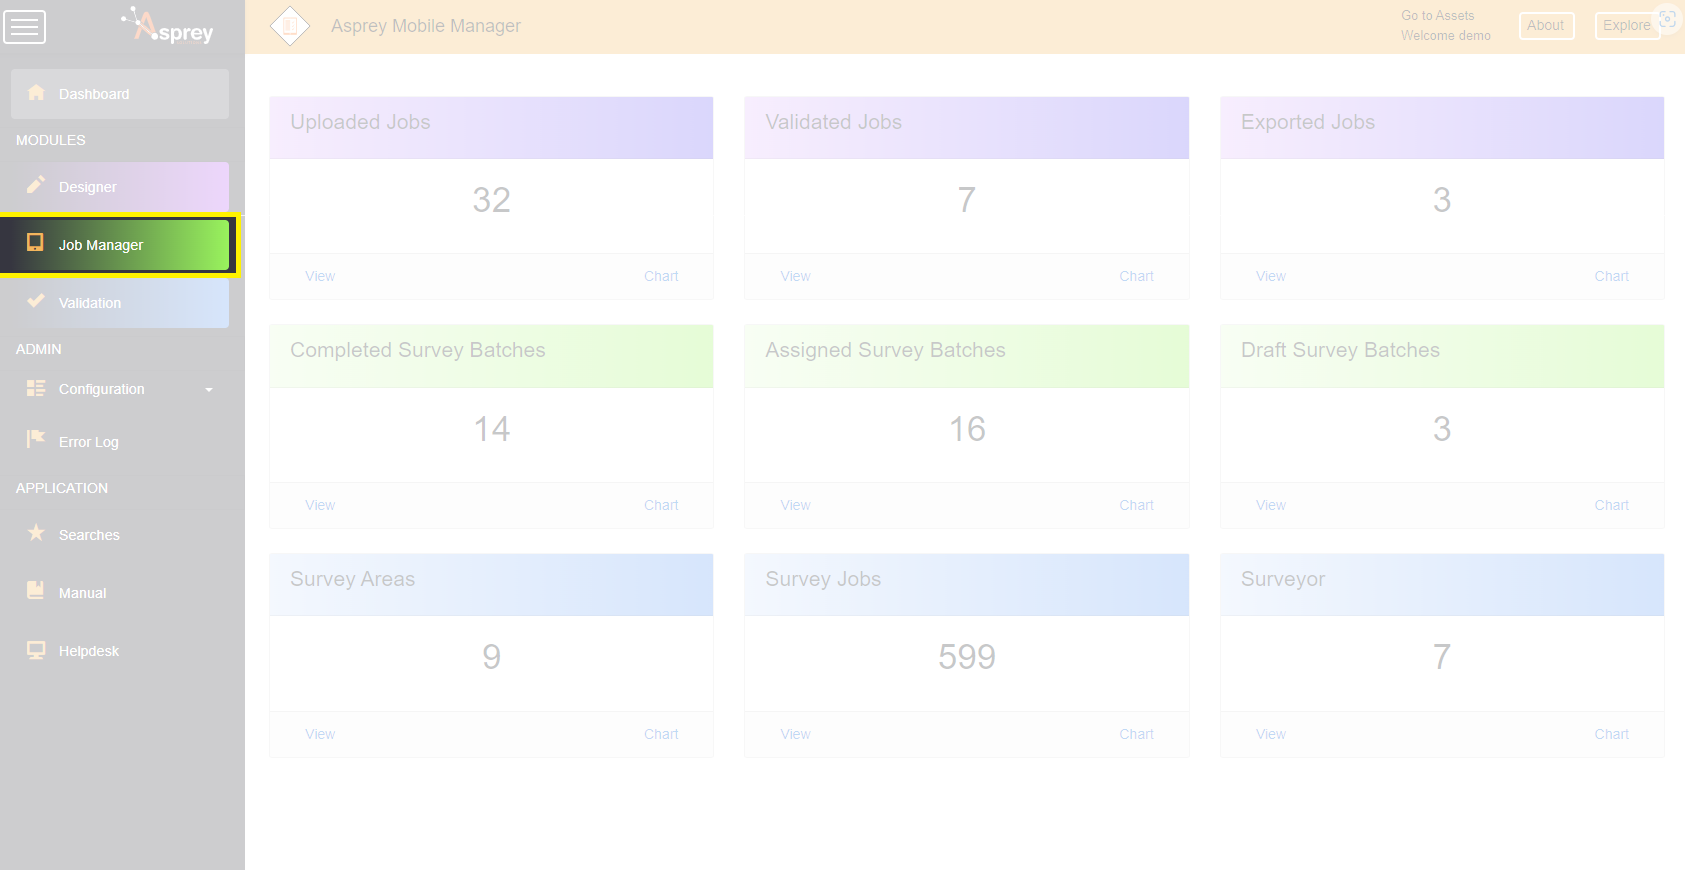Open the Configuration menu item

click(101, 389)
